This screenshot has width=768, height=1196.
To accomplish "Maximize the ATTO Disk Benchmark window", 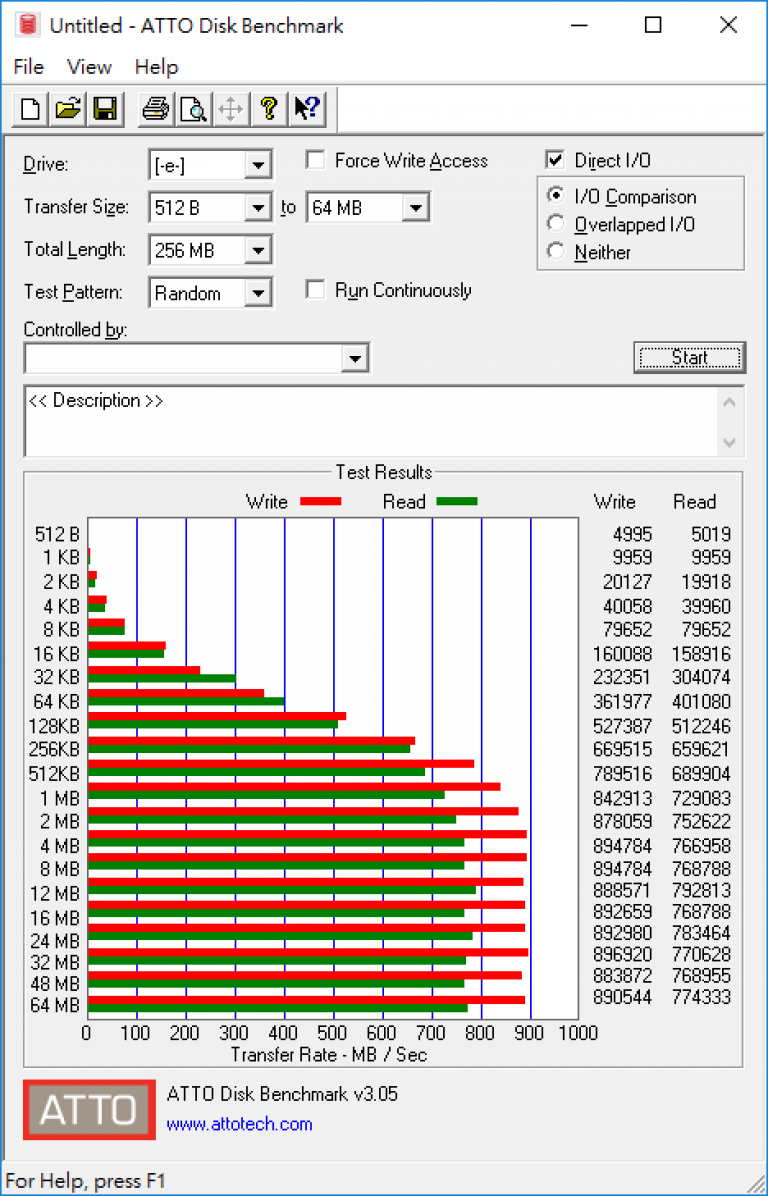I will click(653, 25).
